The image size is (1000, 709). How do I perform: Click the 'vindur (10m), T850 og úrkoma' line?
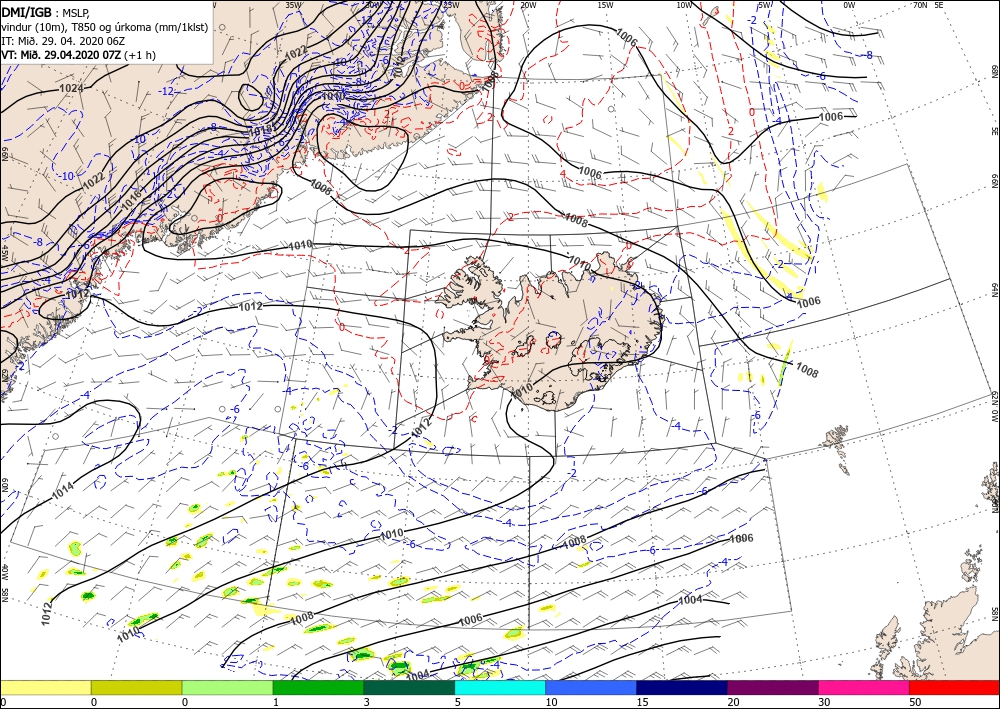[105, 27]
